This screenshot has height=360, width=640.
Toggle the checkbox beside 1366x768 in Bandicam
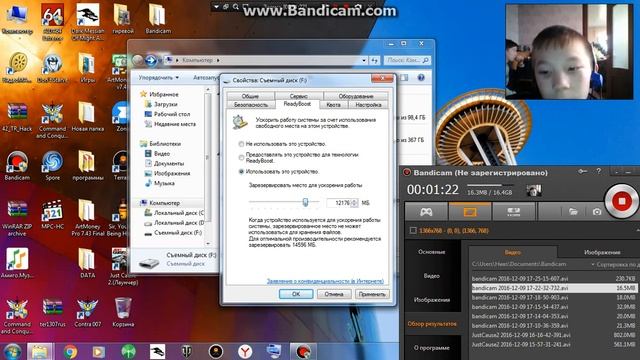point(413,231)
